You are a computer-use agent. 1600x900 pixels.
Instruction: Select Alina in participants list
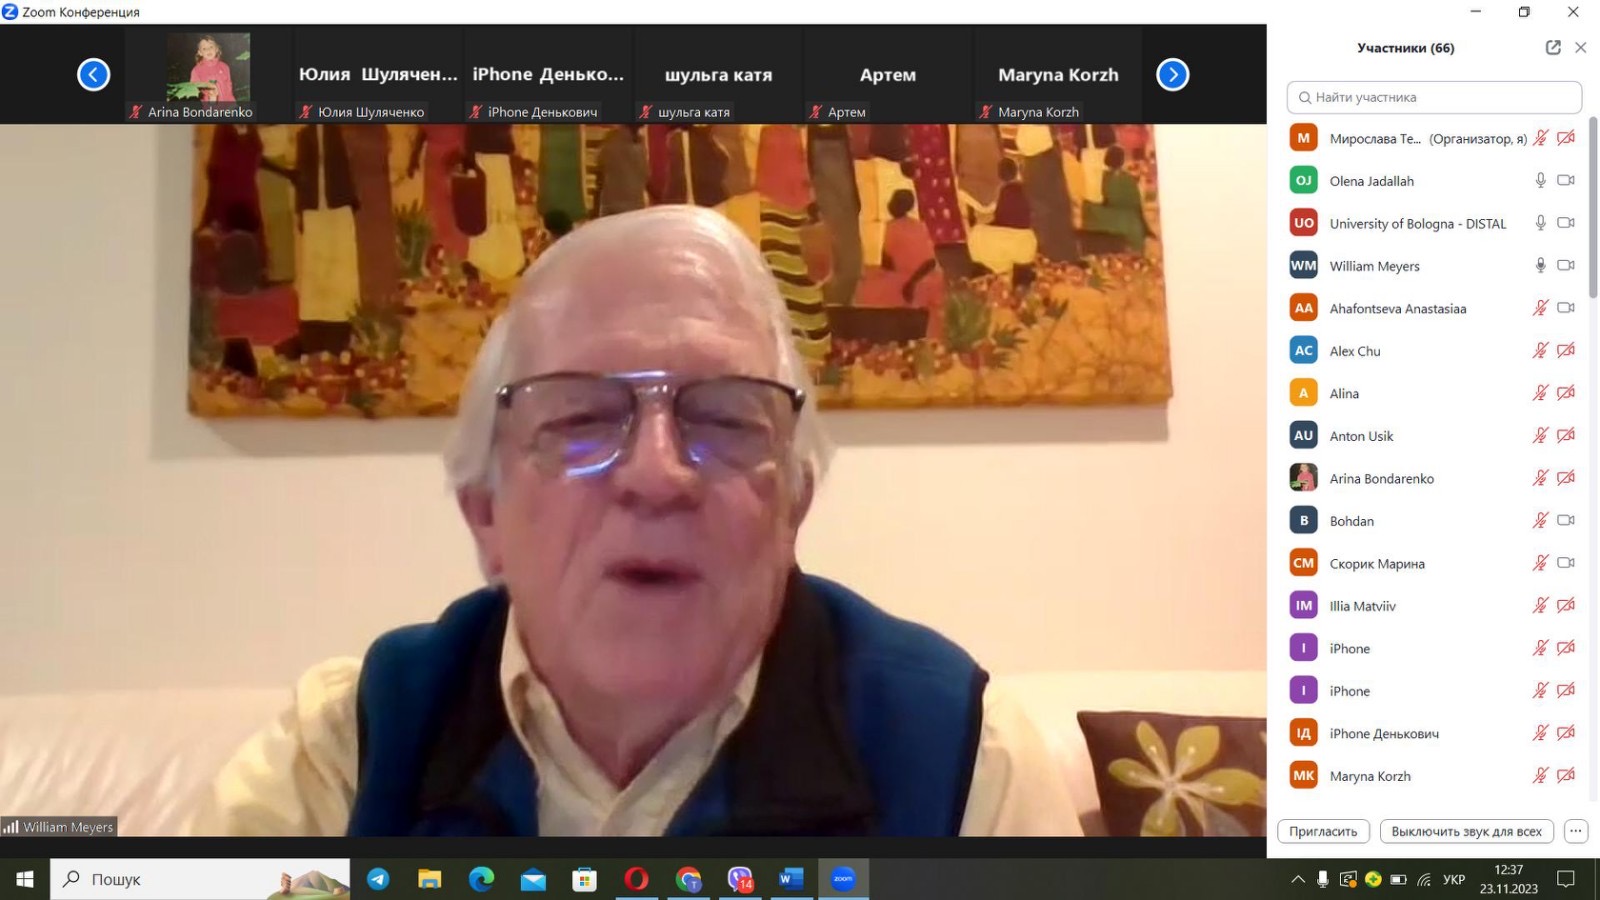1434,393
